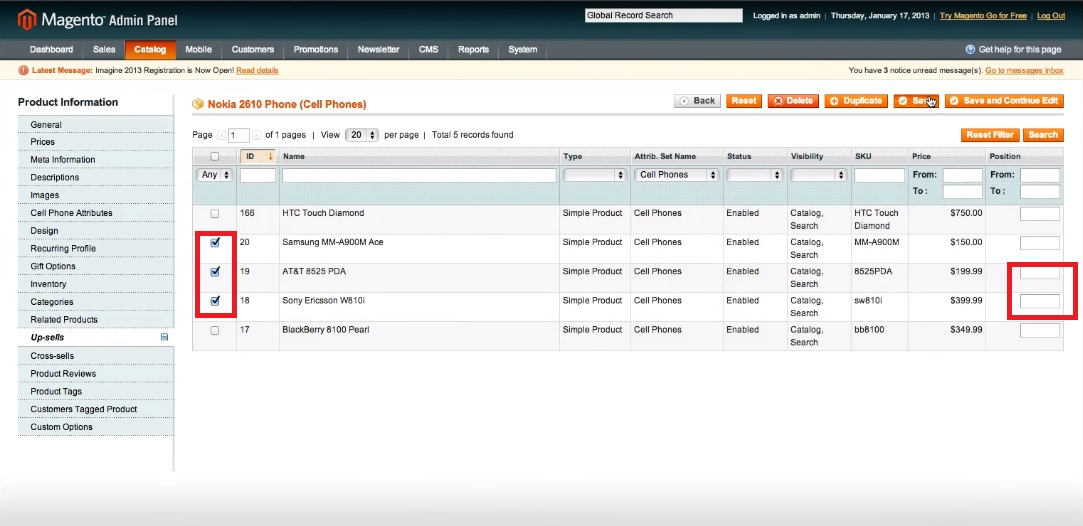
Task: Select the Images tab
Action: click(96, 195)
